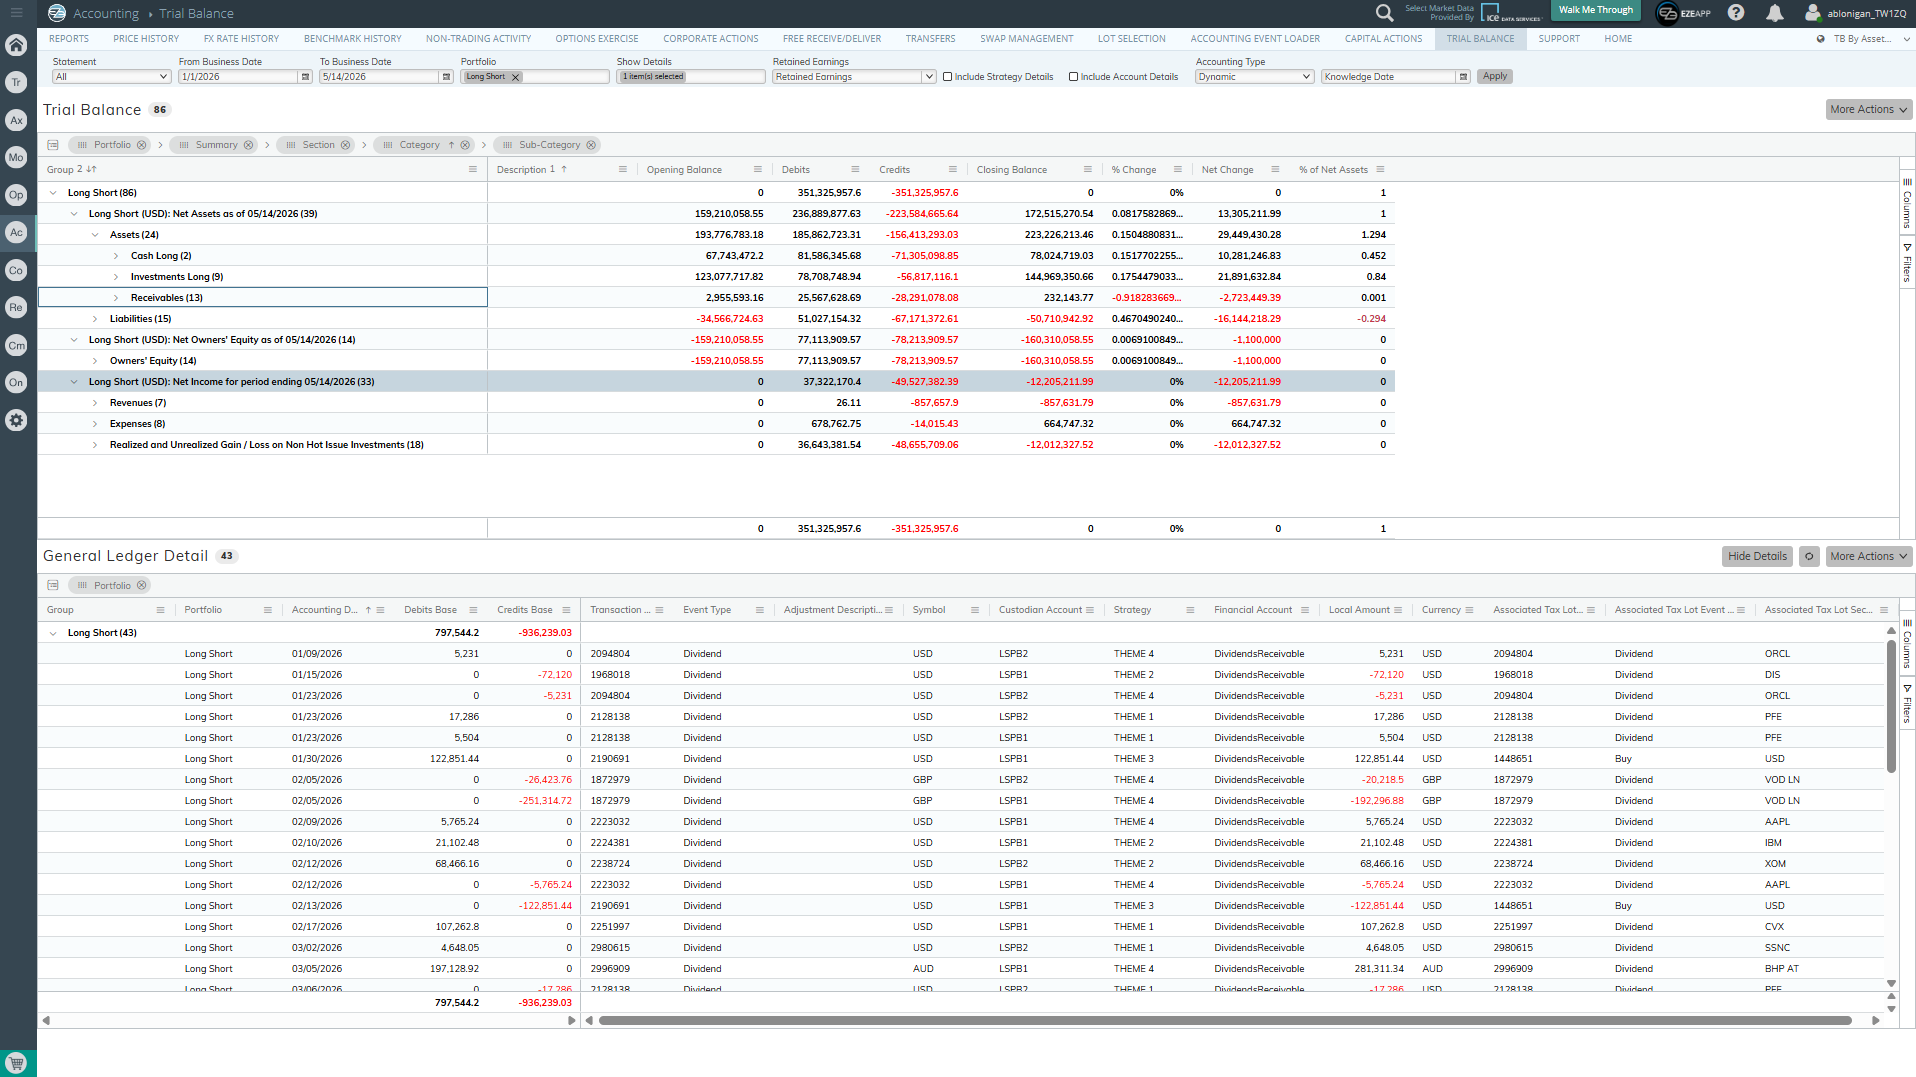
Task: Open the hamburger menu icon
Action: pyautogui.click(x=16, y=13)
